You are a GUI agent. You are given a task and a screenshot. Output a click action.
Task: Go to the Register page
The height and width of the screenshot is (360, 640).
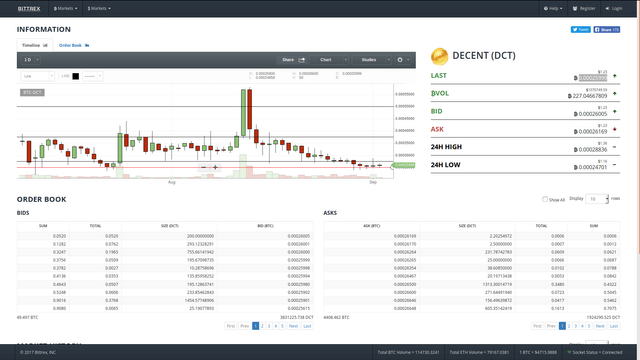click(x=584, y=8)
